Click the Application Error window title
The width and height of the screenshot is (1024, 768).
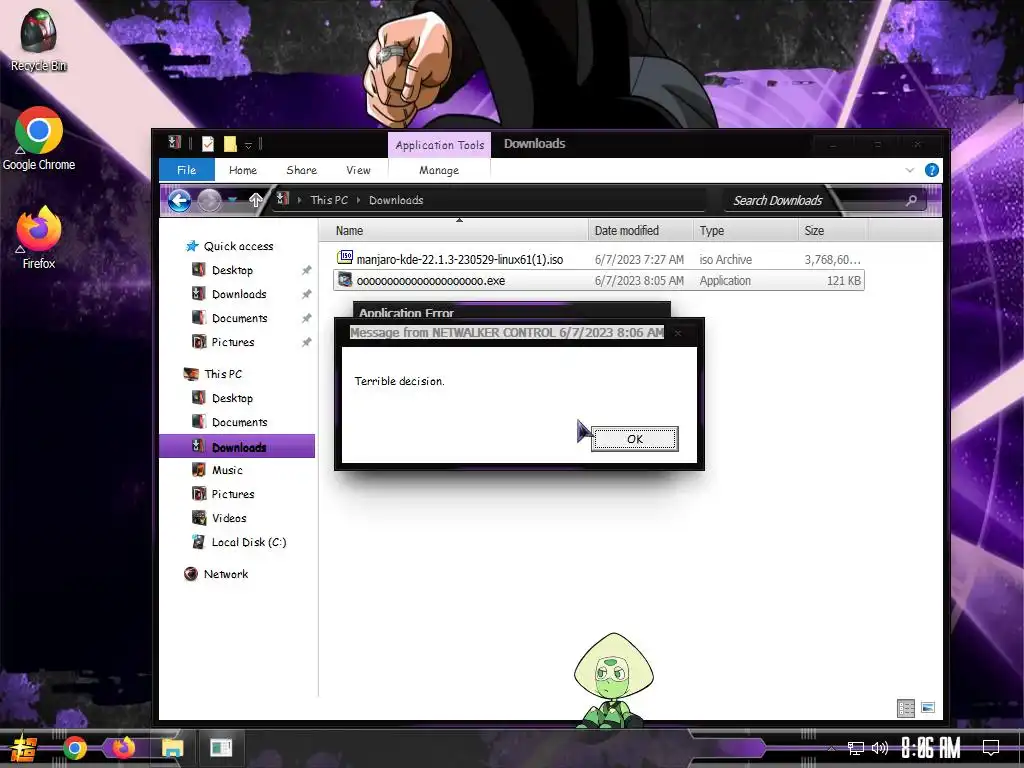point(406,313)
